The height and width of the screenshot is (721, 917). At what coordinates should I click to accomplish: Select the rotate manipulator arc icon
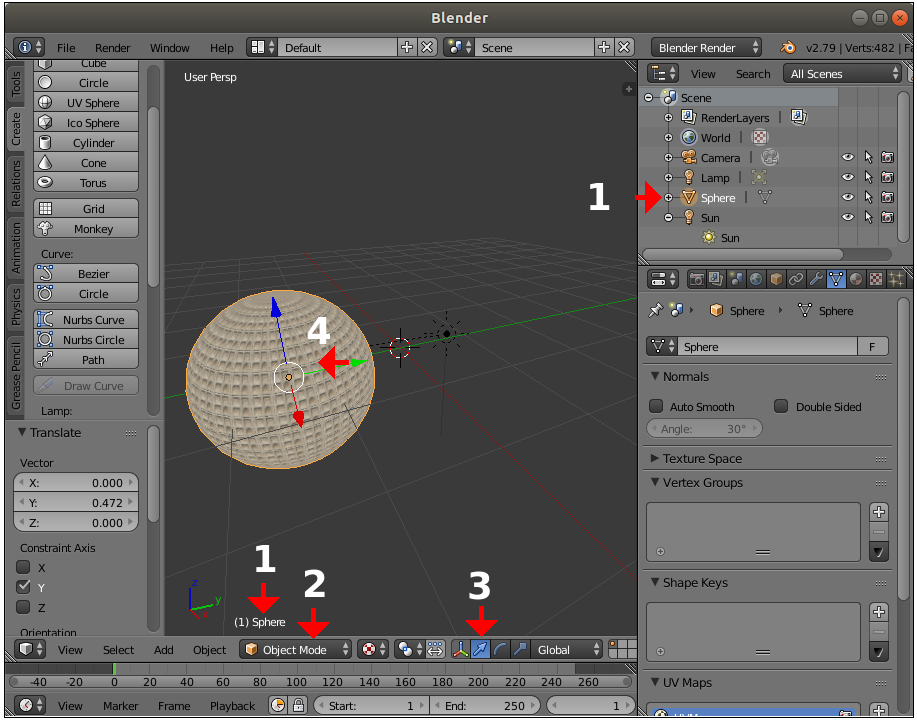coord(500,649)
